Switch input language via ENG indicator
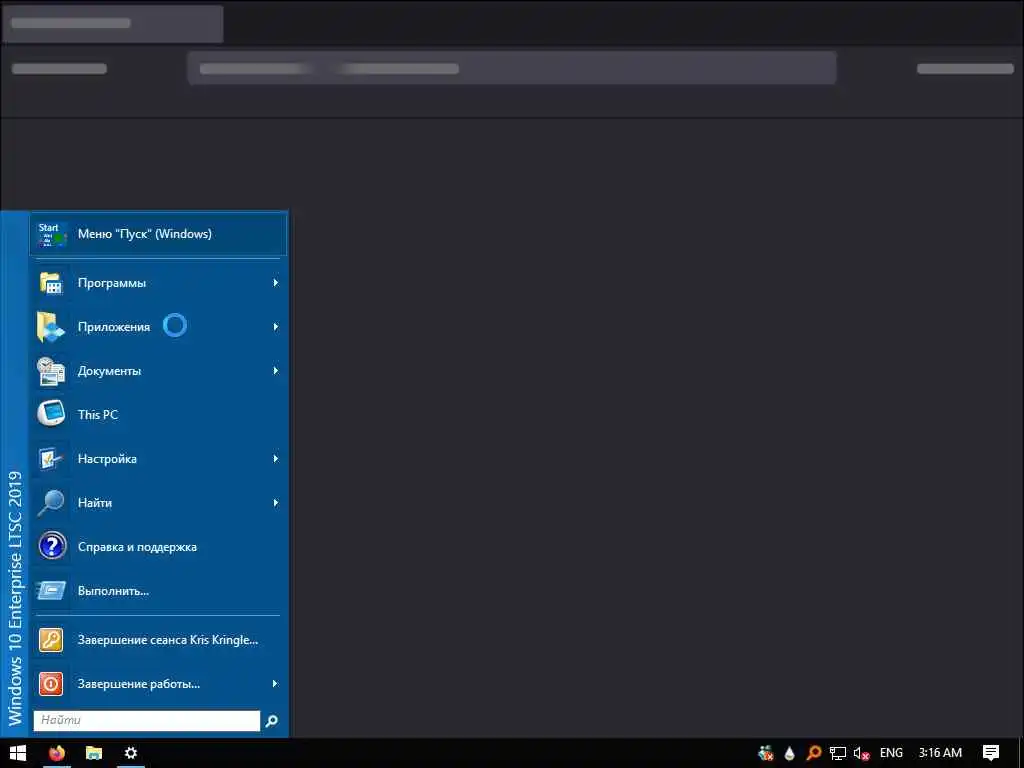 tap(891, 753)
